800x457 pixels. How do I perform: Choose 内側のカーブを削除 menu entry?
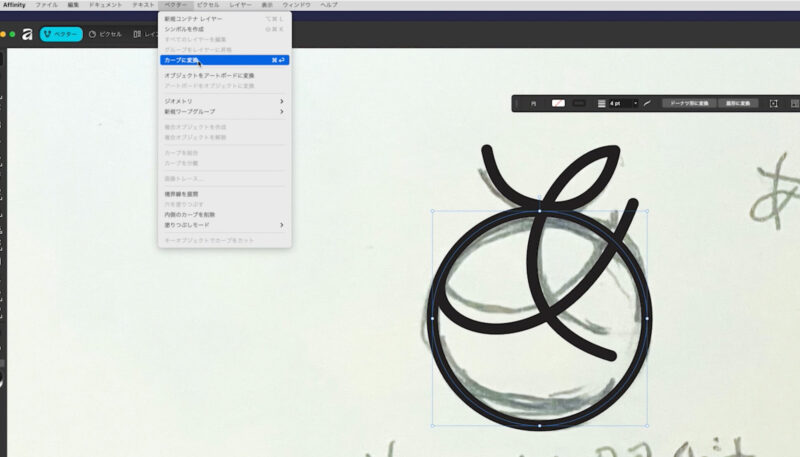click(x=224, y=215)
